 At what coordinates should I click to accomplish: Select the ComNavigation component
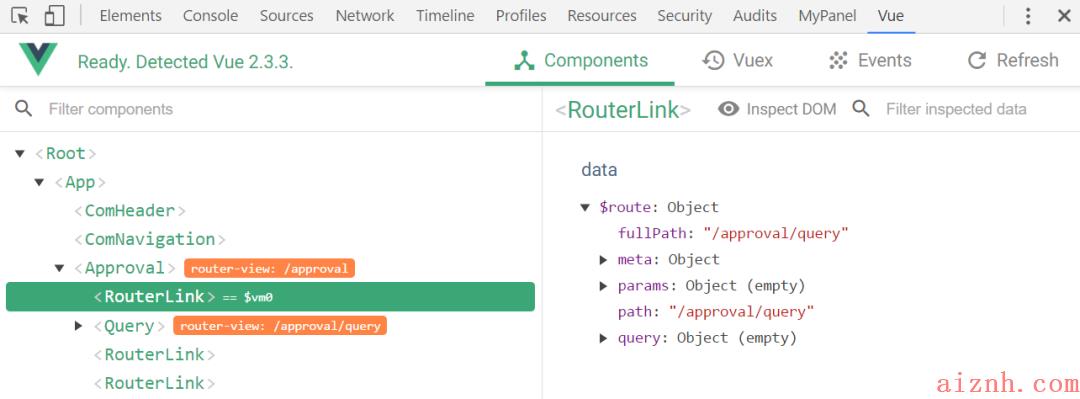[150, 239]
